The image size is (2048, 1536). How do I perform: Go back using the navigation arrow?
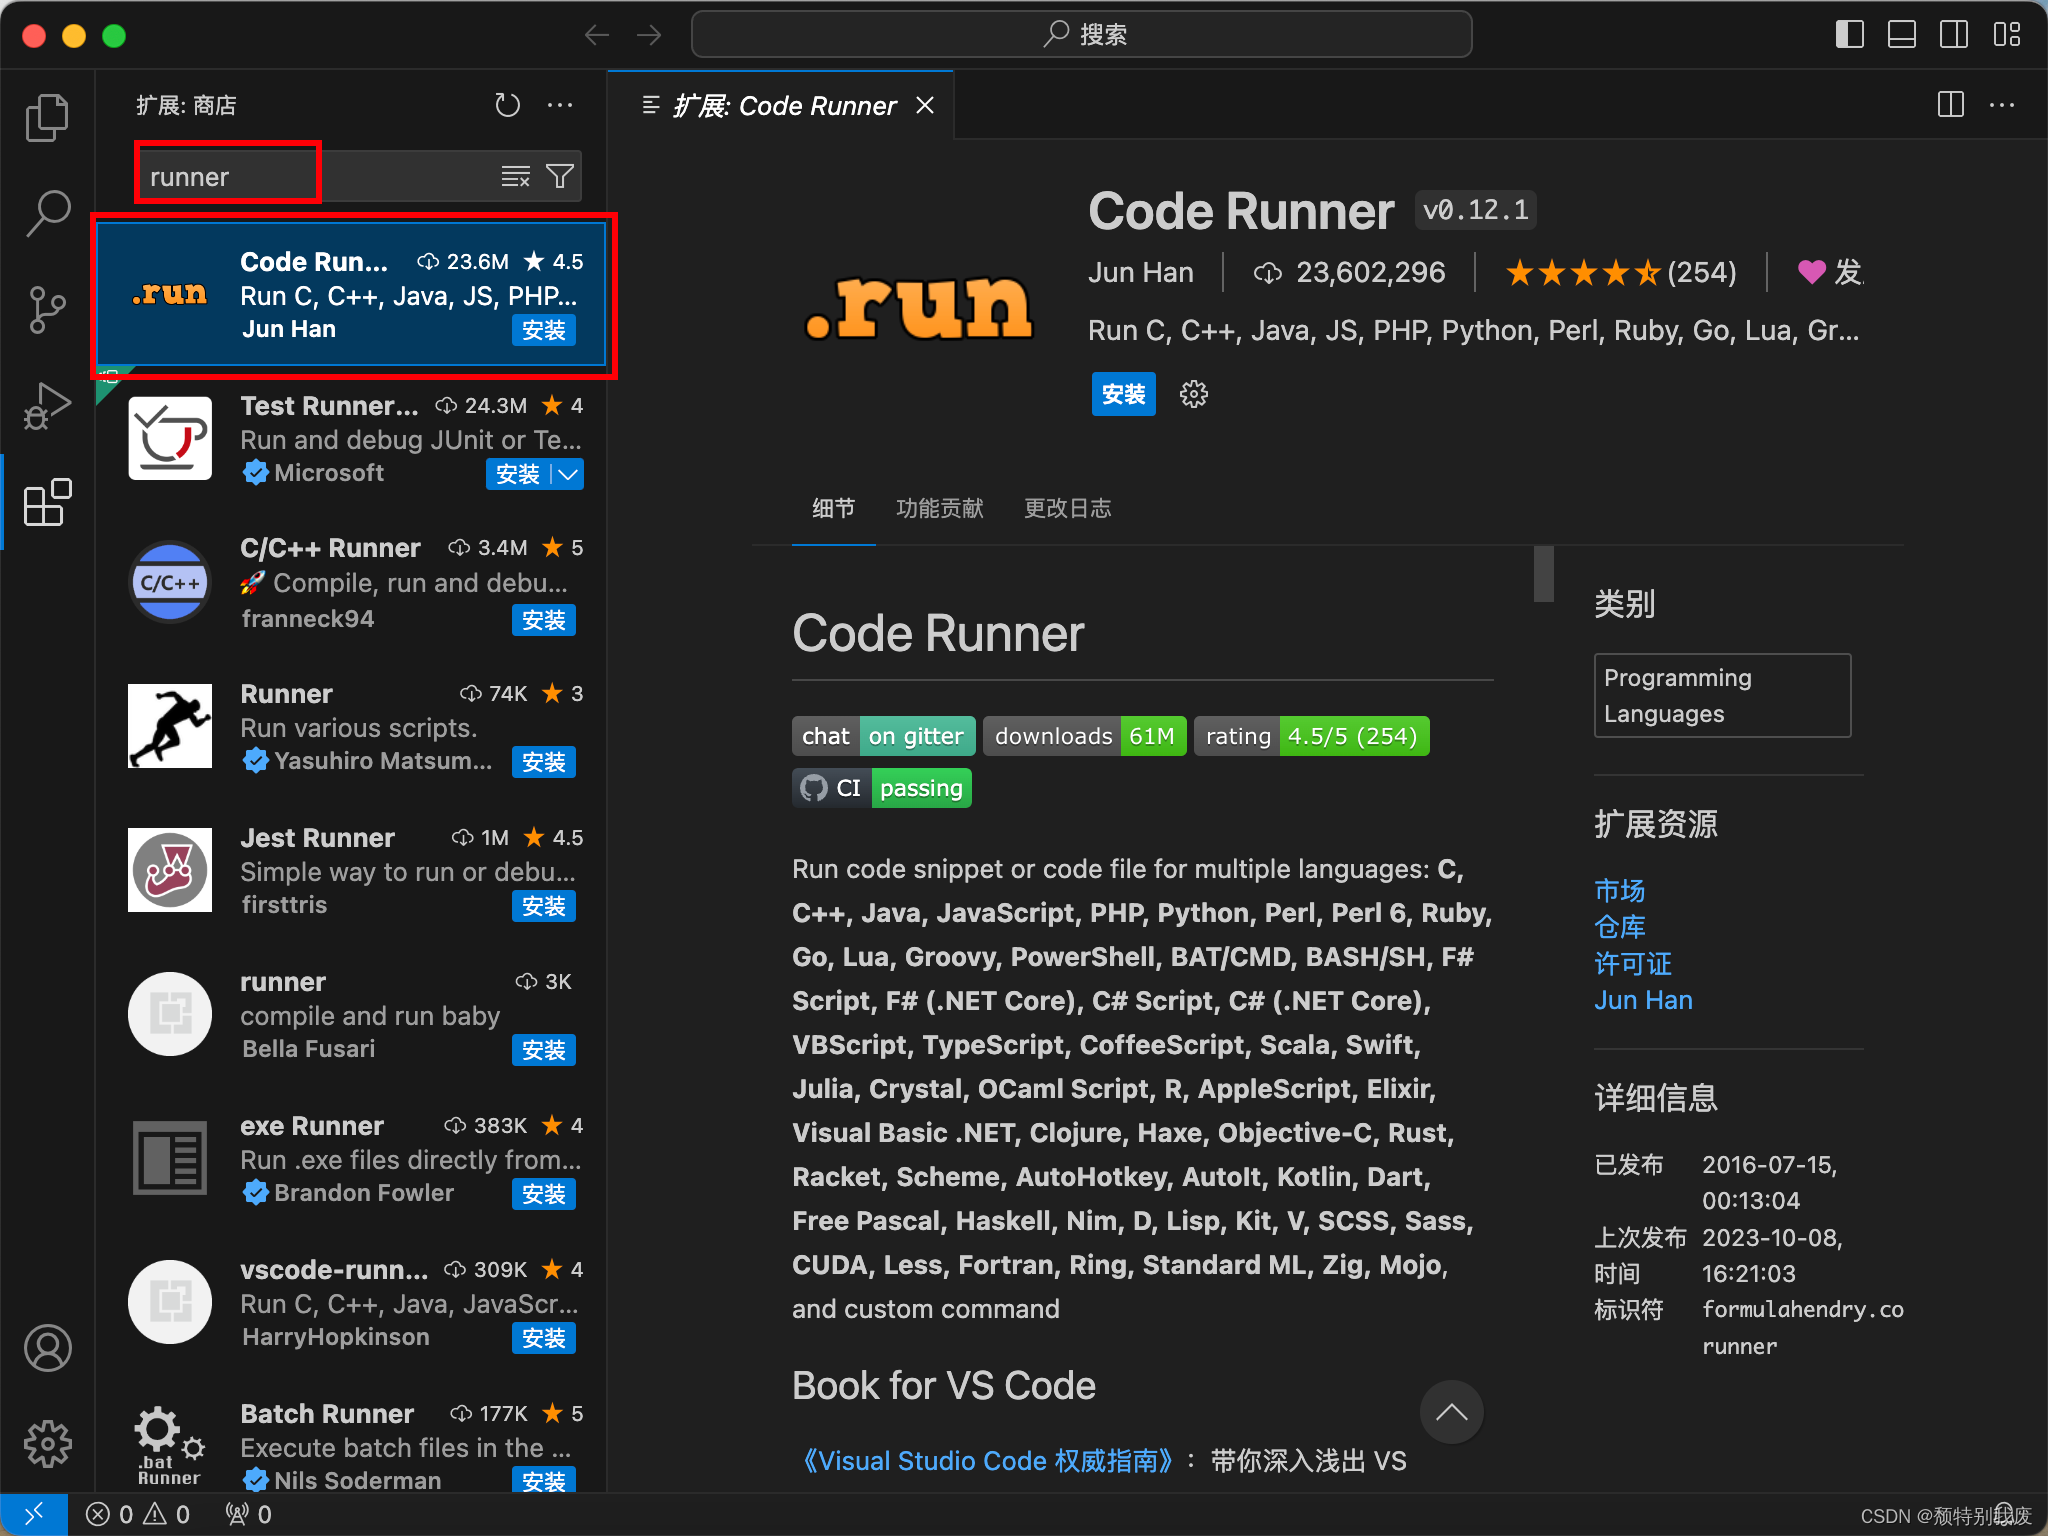597,35
